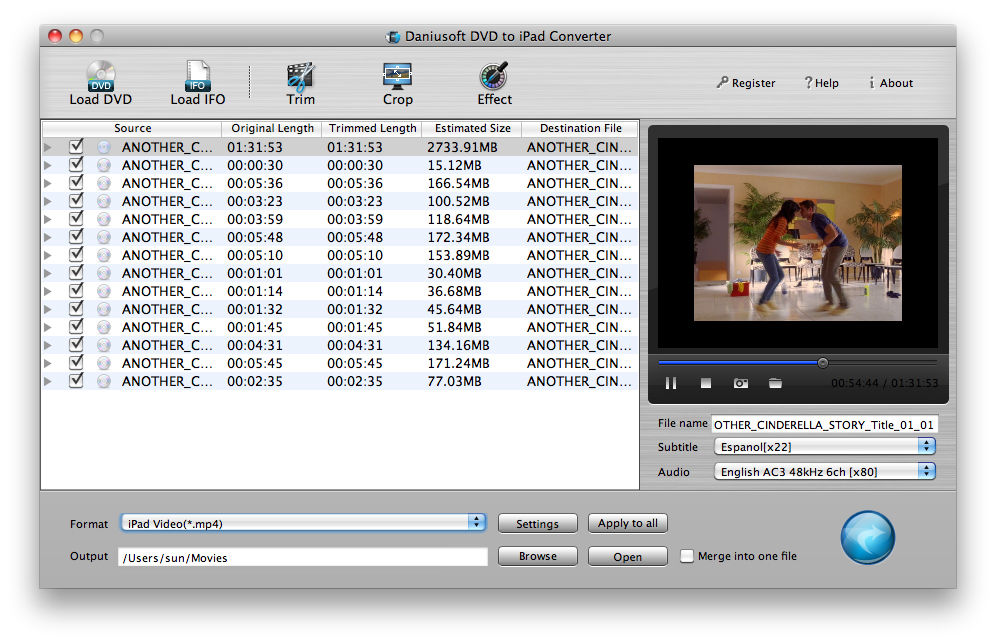Click the Register key link

pyautogui.click(x=746, y=83)
